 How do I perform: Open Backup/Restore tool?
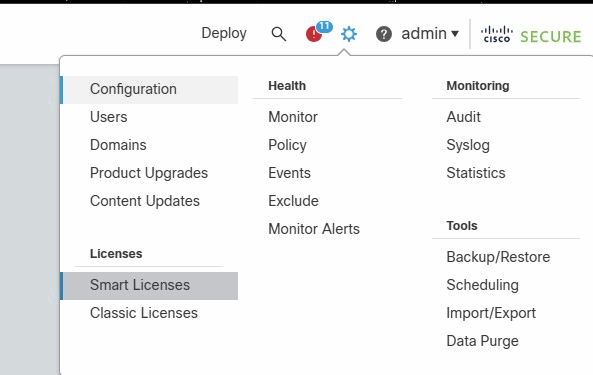pyautogui.click(x=498, y=257)
